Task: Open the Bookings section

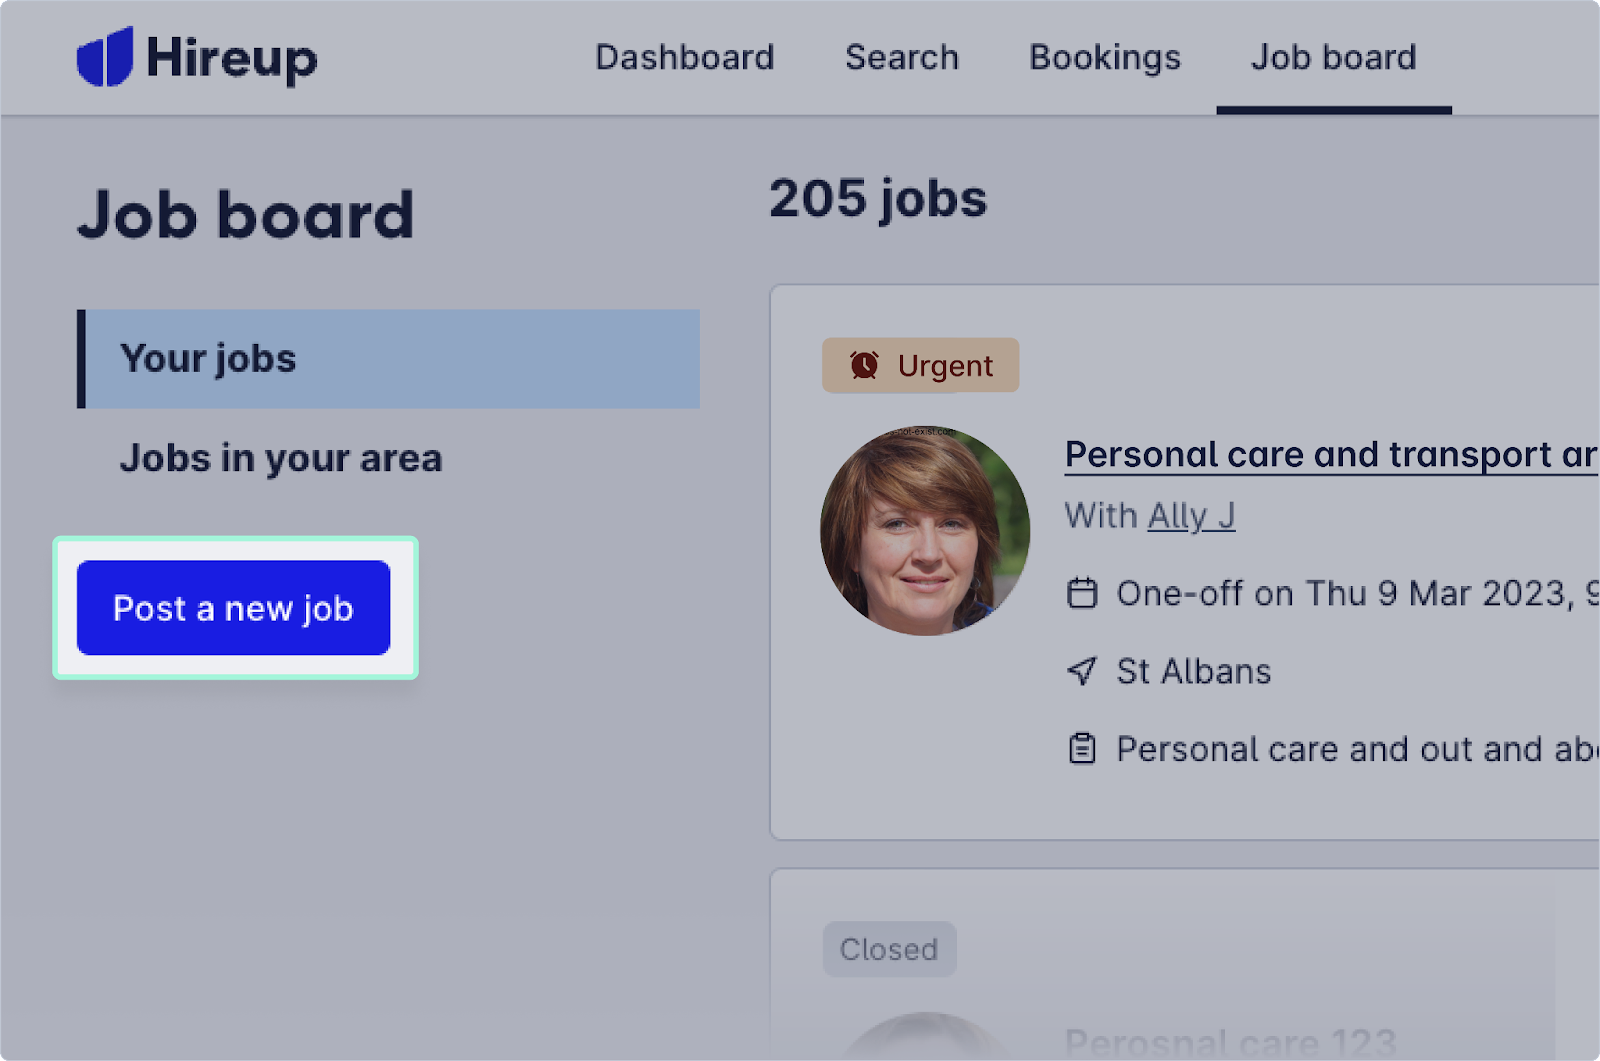Action: point(1104,57)
